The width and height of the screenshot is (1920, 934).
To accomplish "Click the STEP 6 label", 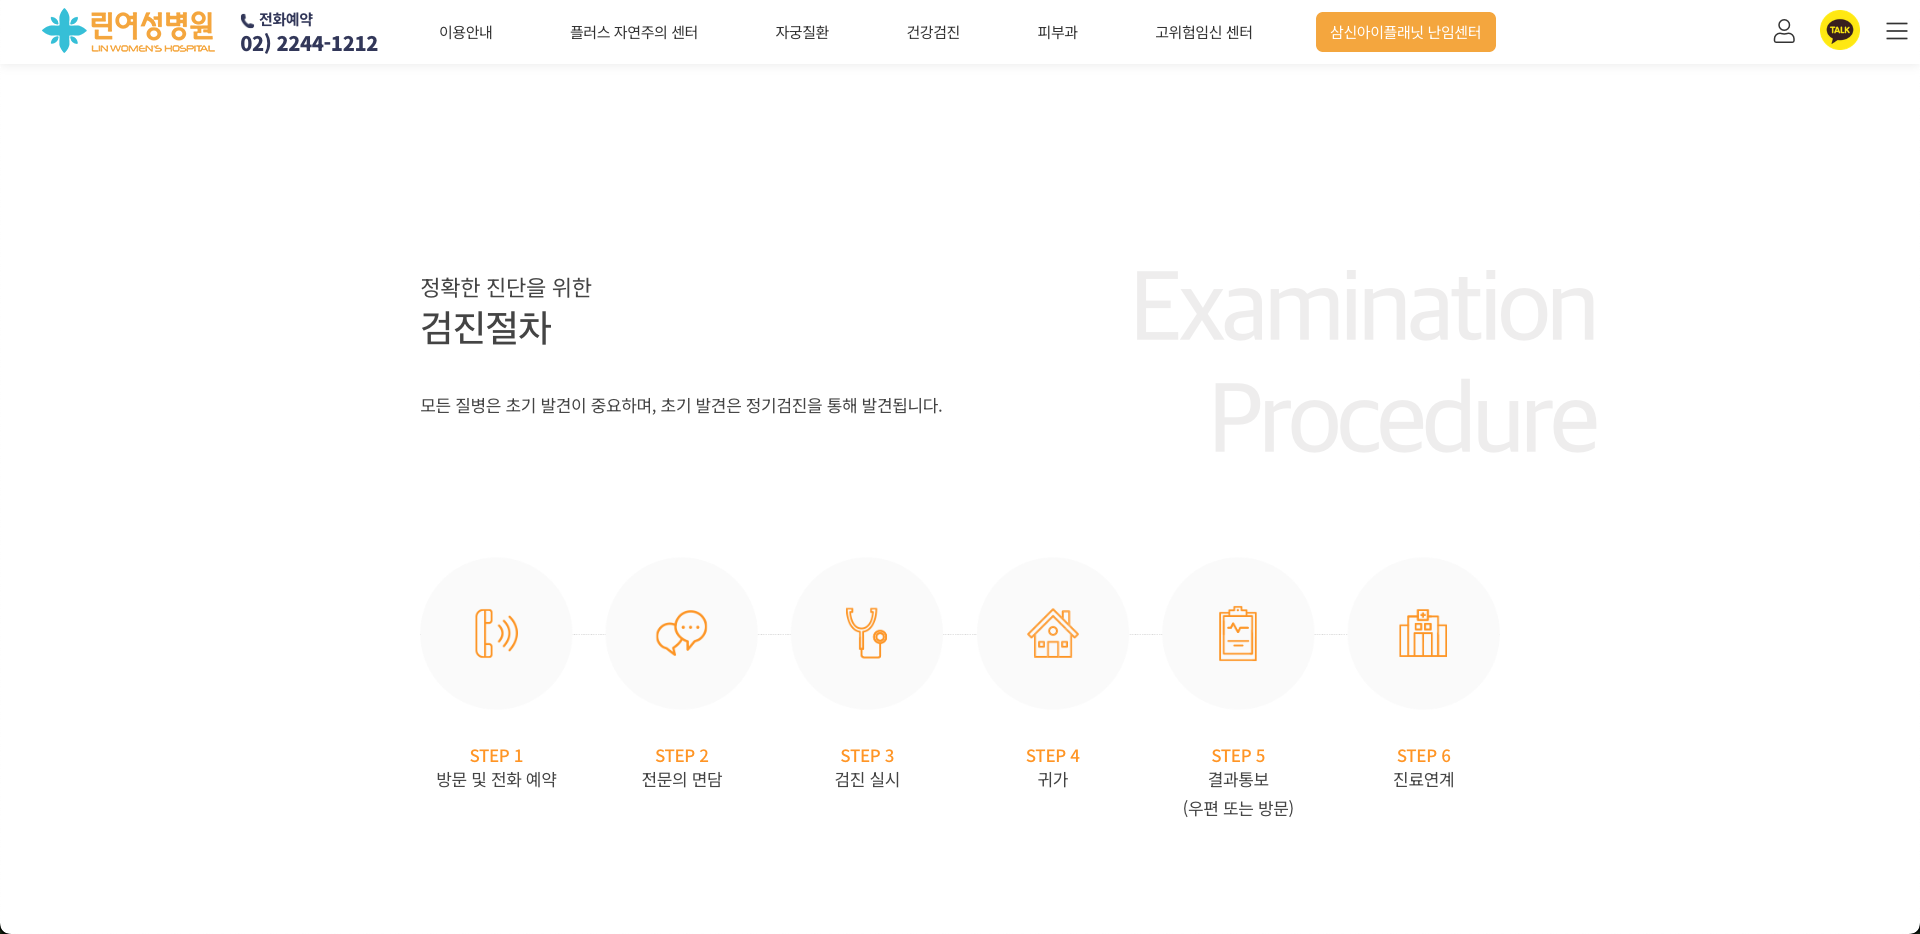I will click(x=1423, y=756).
